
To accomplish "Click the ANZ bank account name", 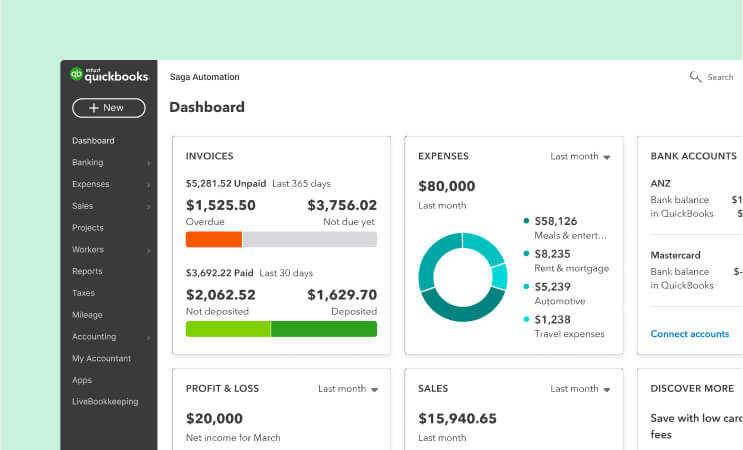I will (661, 183).
